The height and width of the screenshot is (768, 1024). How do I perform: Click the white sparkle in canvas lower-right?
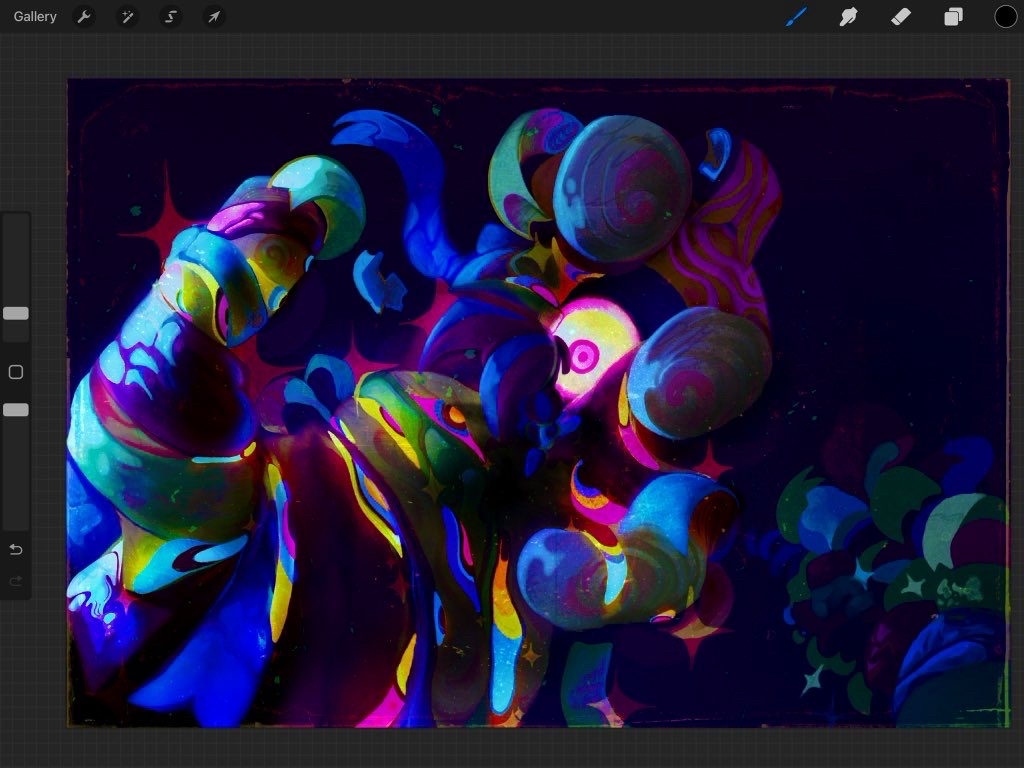812,680
